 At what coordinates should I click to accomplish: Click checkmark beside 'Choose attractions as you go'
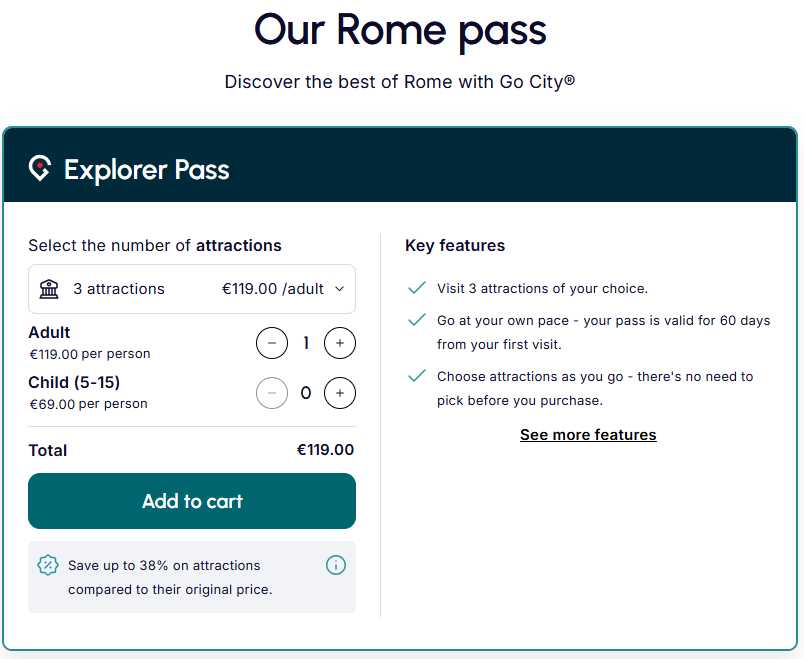417,376
